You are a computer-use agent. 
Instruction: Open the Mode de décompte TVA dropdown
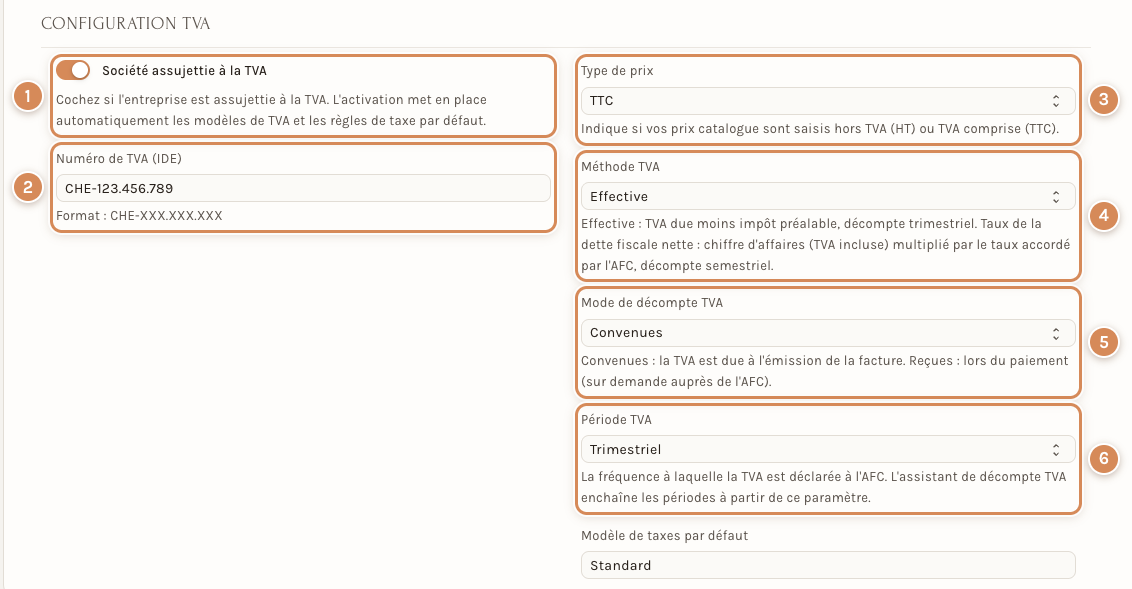pos(828,333)
